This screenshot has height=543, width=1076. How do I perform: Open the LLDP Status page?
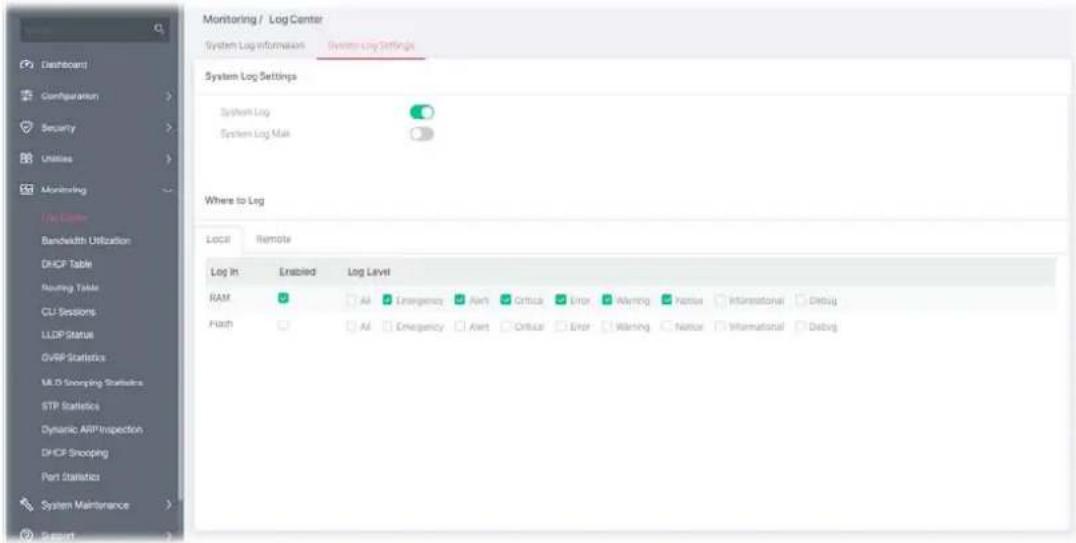[x=67, y=335]
